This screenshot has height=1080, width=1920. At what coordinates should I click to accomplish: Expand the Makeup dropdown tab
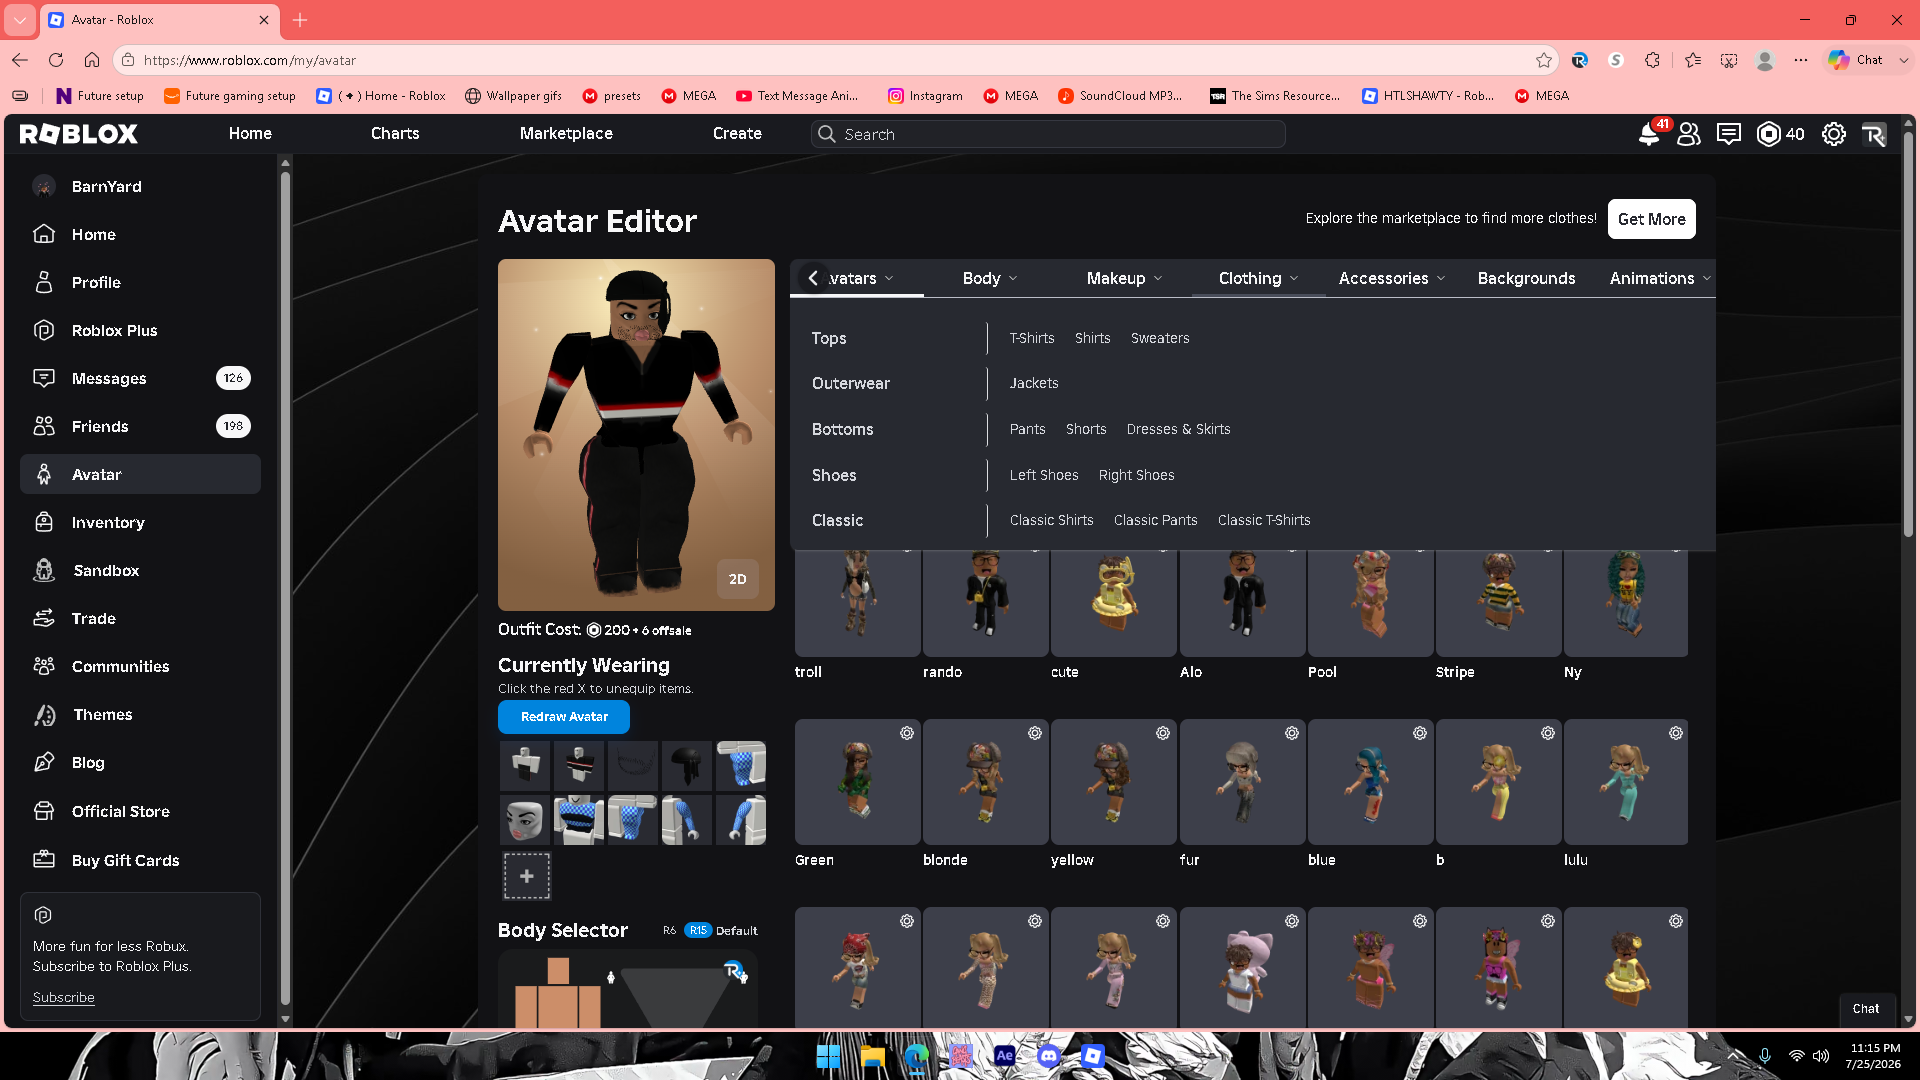tap(1124, 278)
